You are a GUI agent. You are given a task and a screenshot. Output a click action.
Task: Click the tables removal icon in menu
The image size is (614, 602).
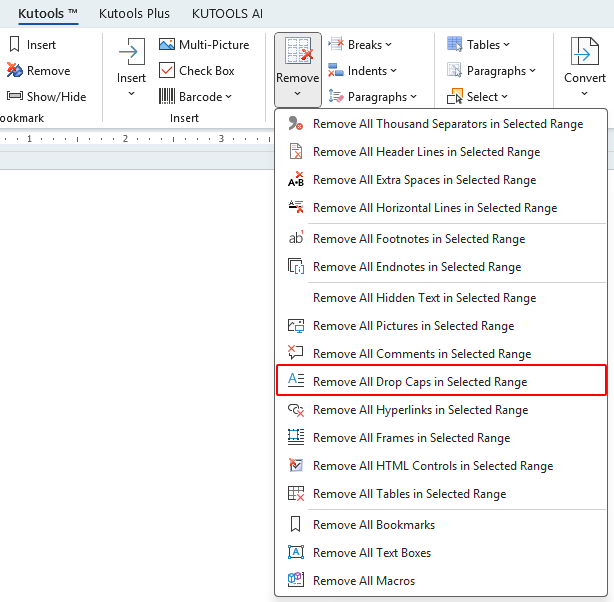(x=296, y=494)
